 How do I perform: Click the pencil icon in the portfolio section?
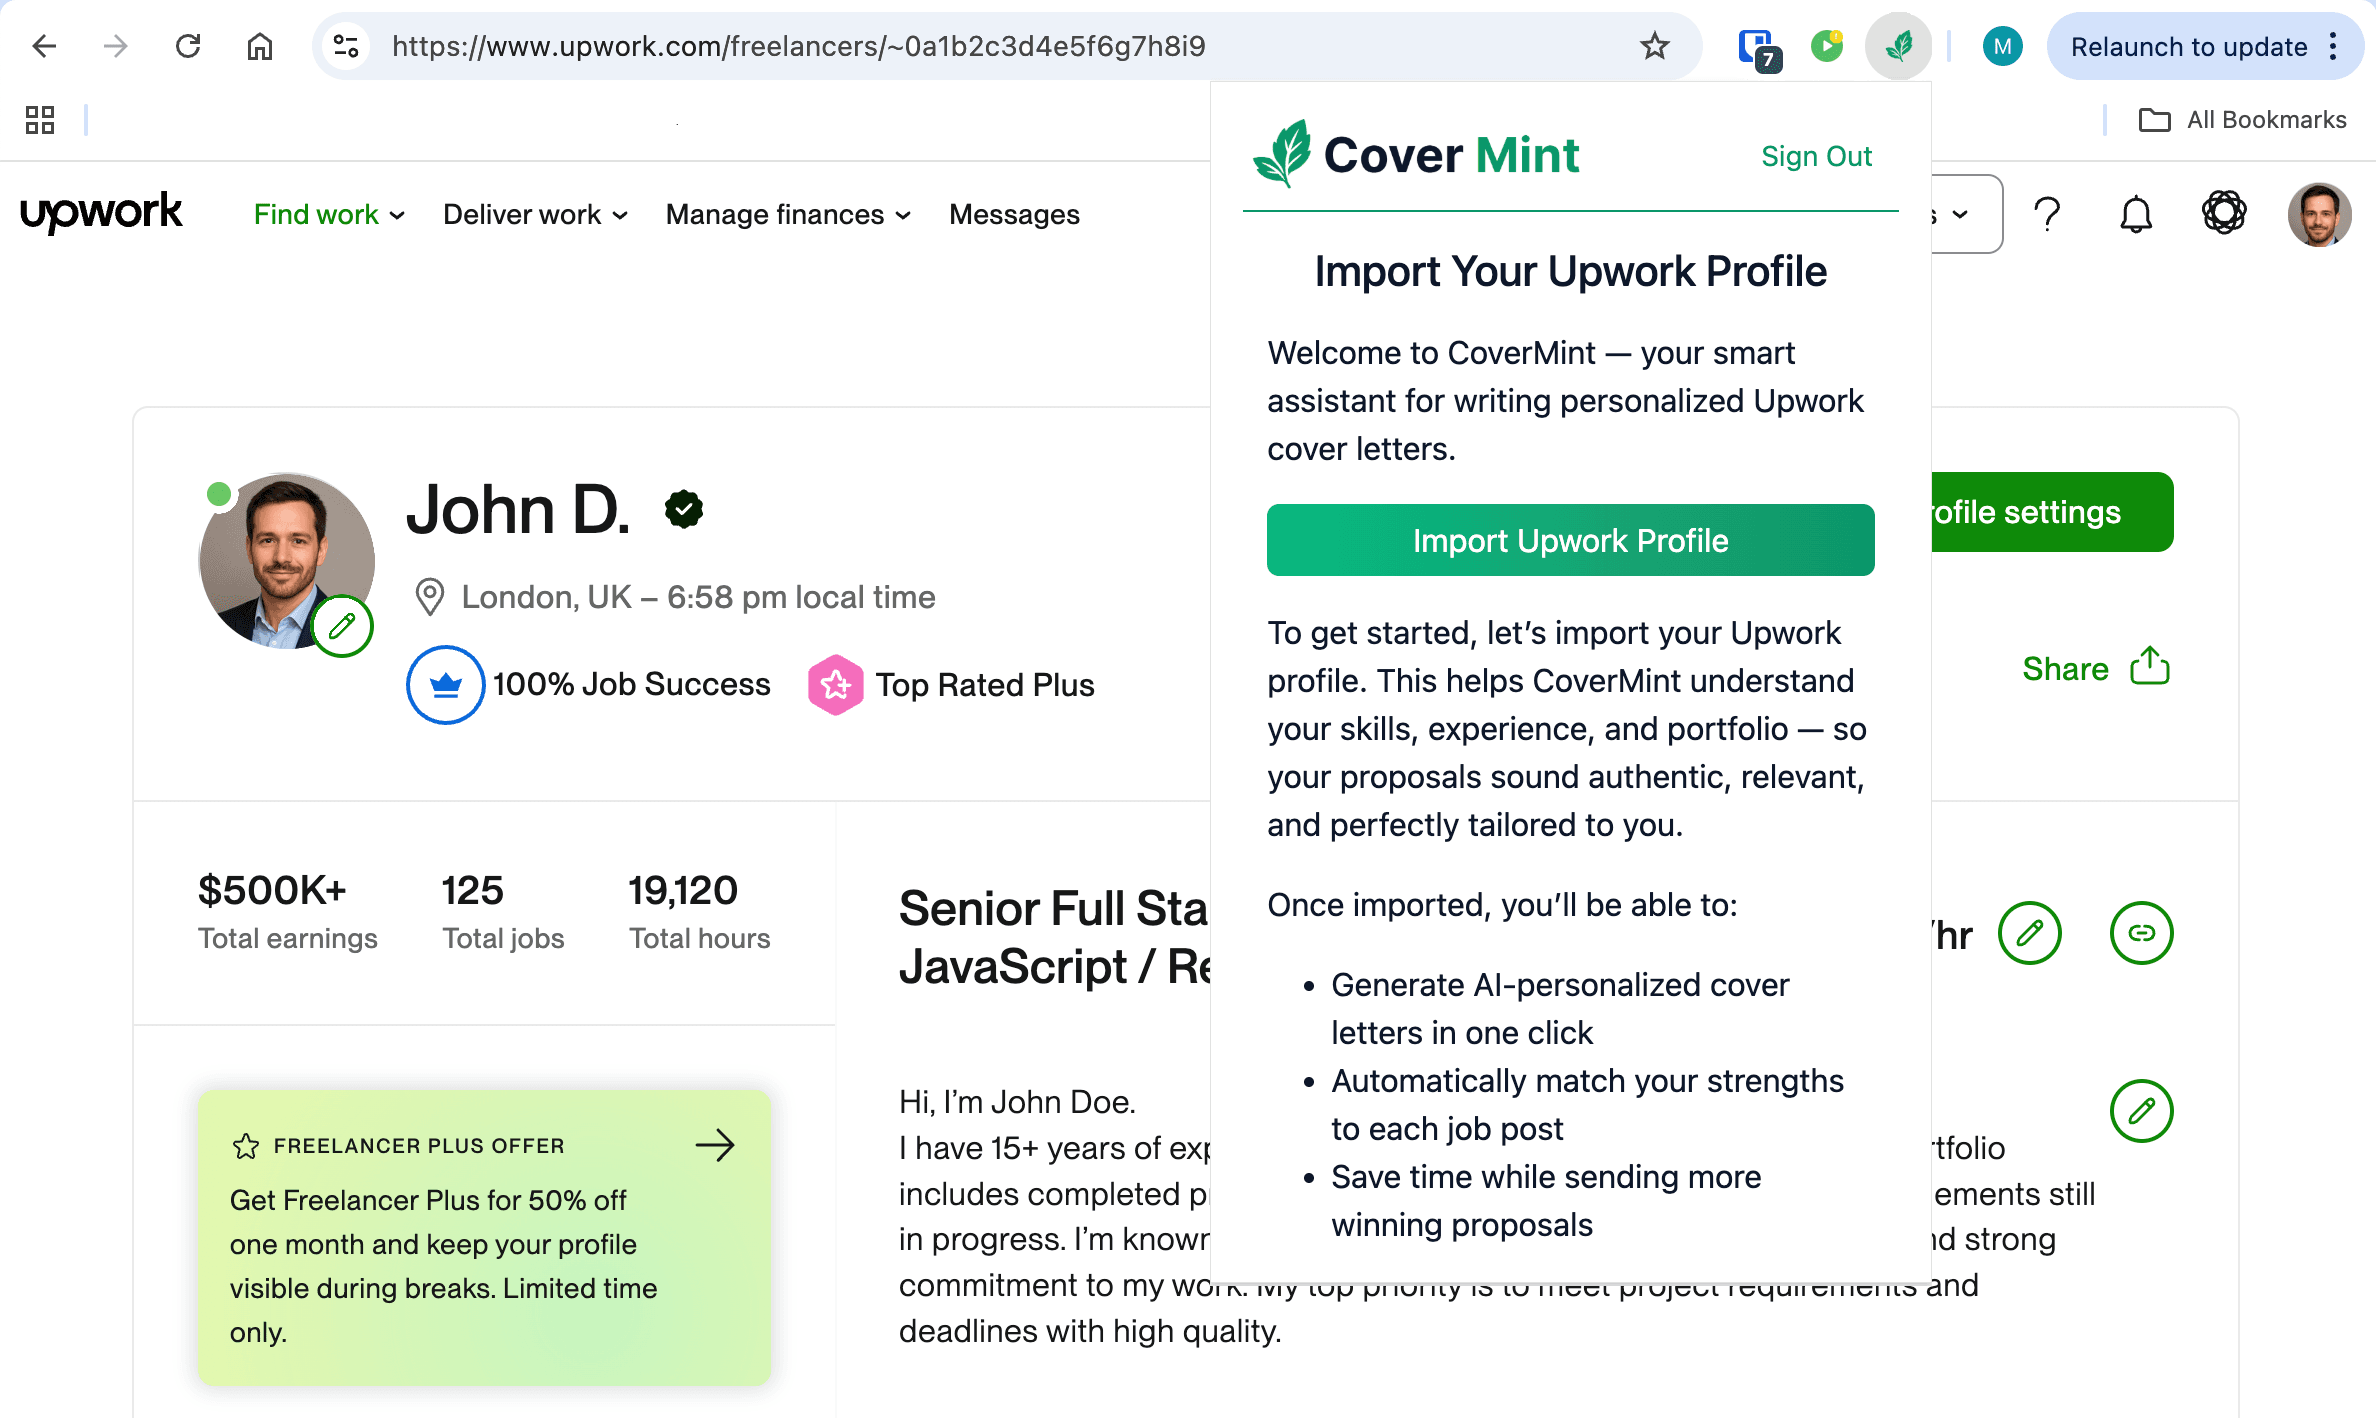2143,1110
